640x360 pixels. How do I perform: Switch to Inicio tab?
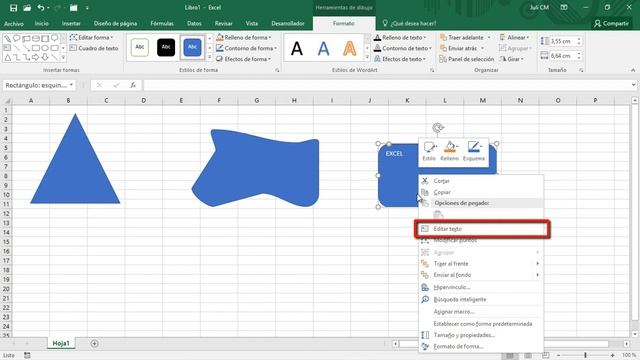point(42,23)
